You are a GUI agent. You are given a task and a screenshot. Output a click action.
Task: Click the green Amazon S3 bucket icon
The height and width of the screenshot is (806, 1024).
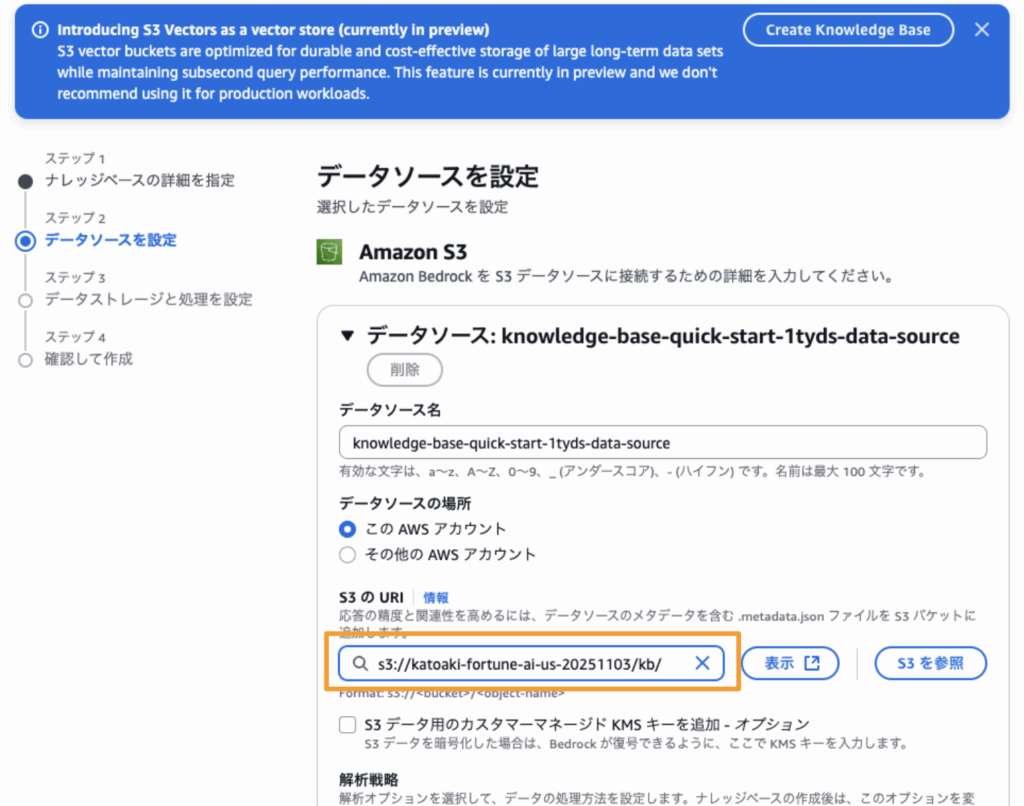(330, 252)
